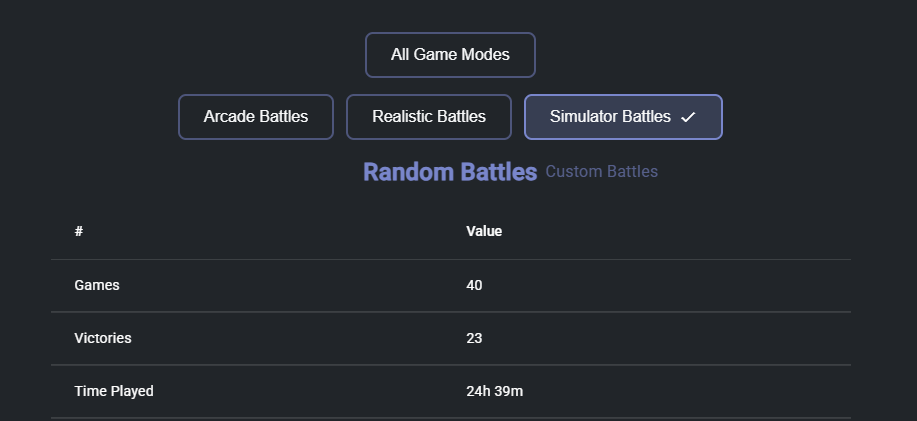Click the 24h 39m time value
Viewport: 917px width, 421px height.
(494, 391)
